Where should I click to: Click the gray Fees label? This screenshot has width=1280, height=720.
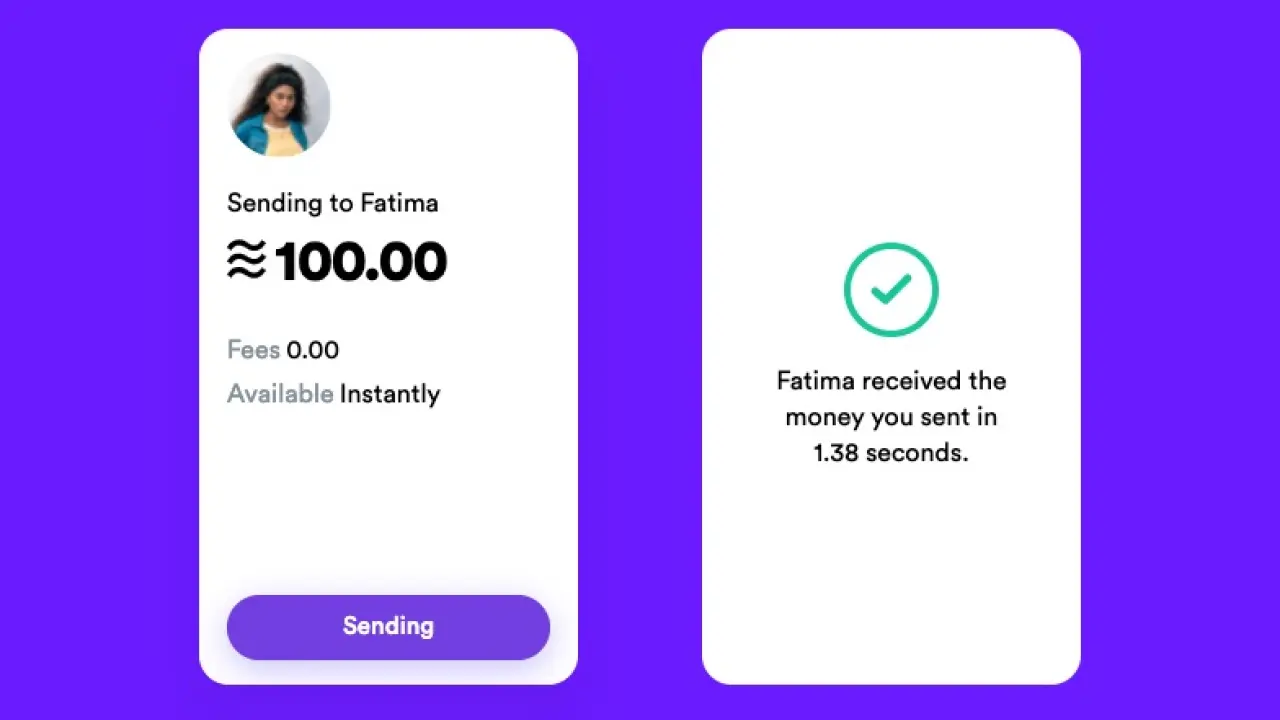point(253,350)
